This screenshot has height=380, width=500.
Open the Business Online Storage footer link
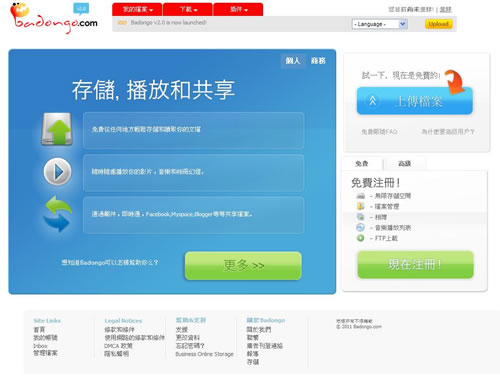[204, 354]
